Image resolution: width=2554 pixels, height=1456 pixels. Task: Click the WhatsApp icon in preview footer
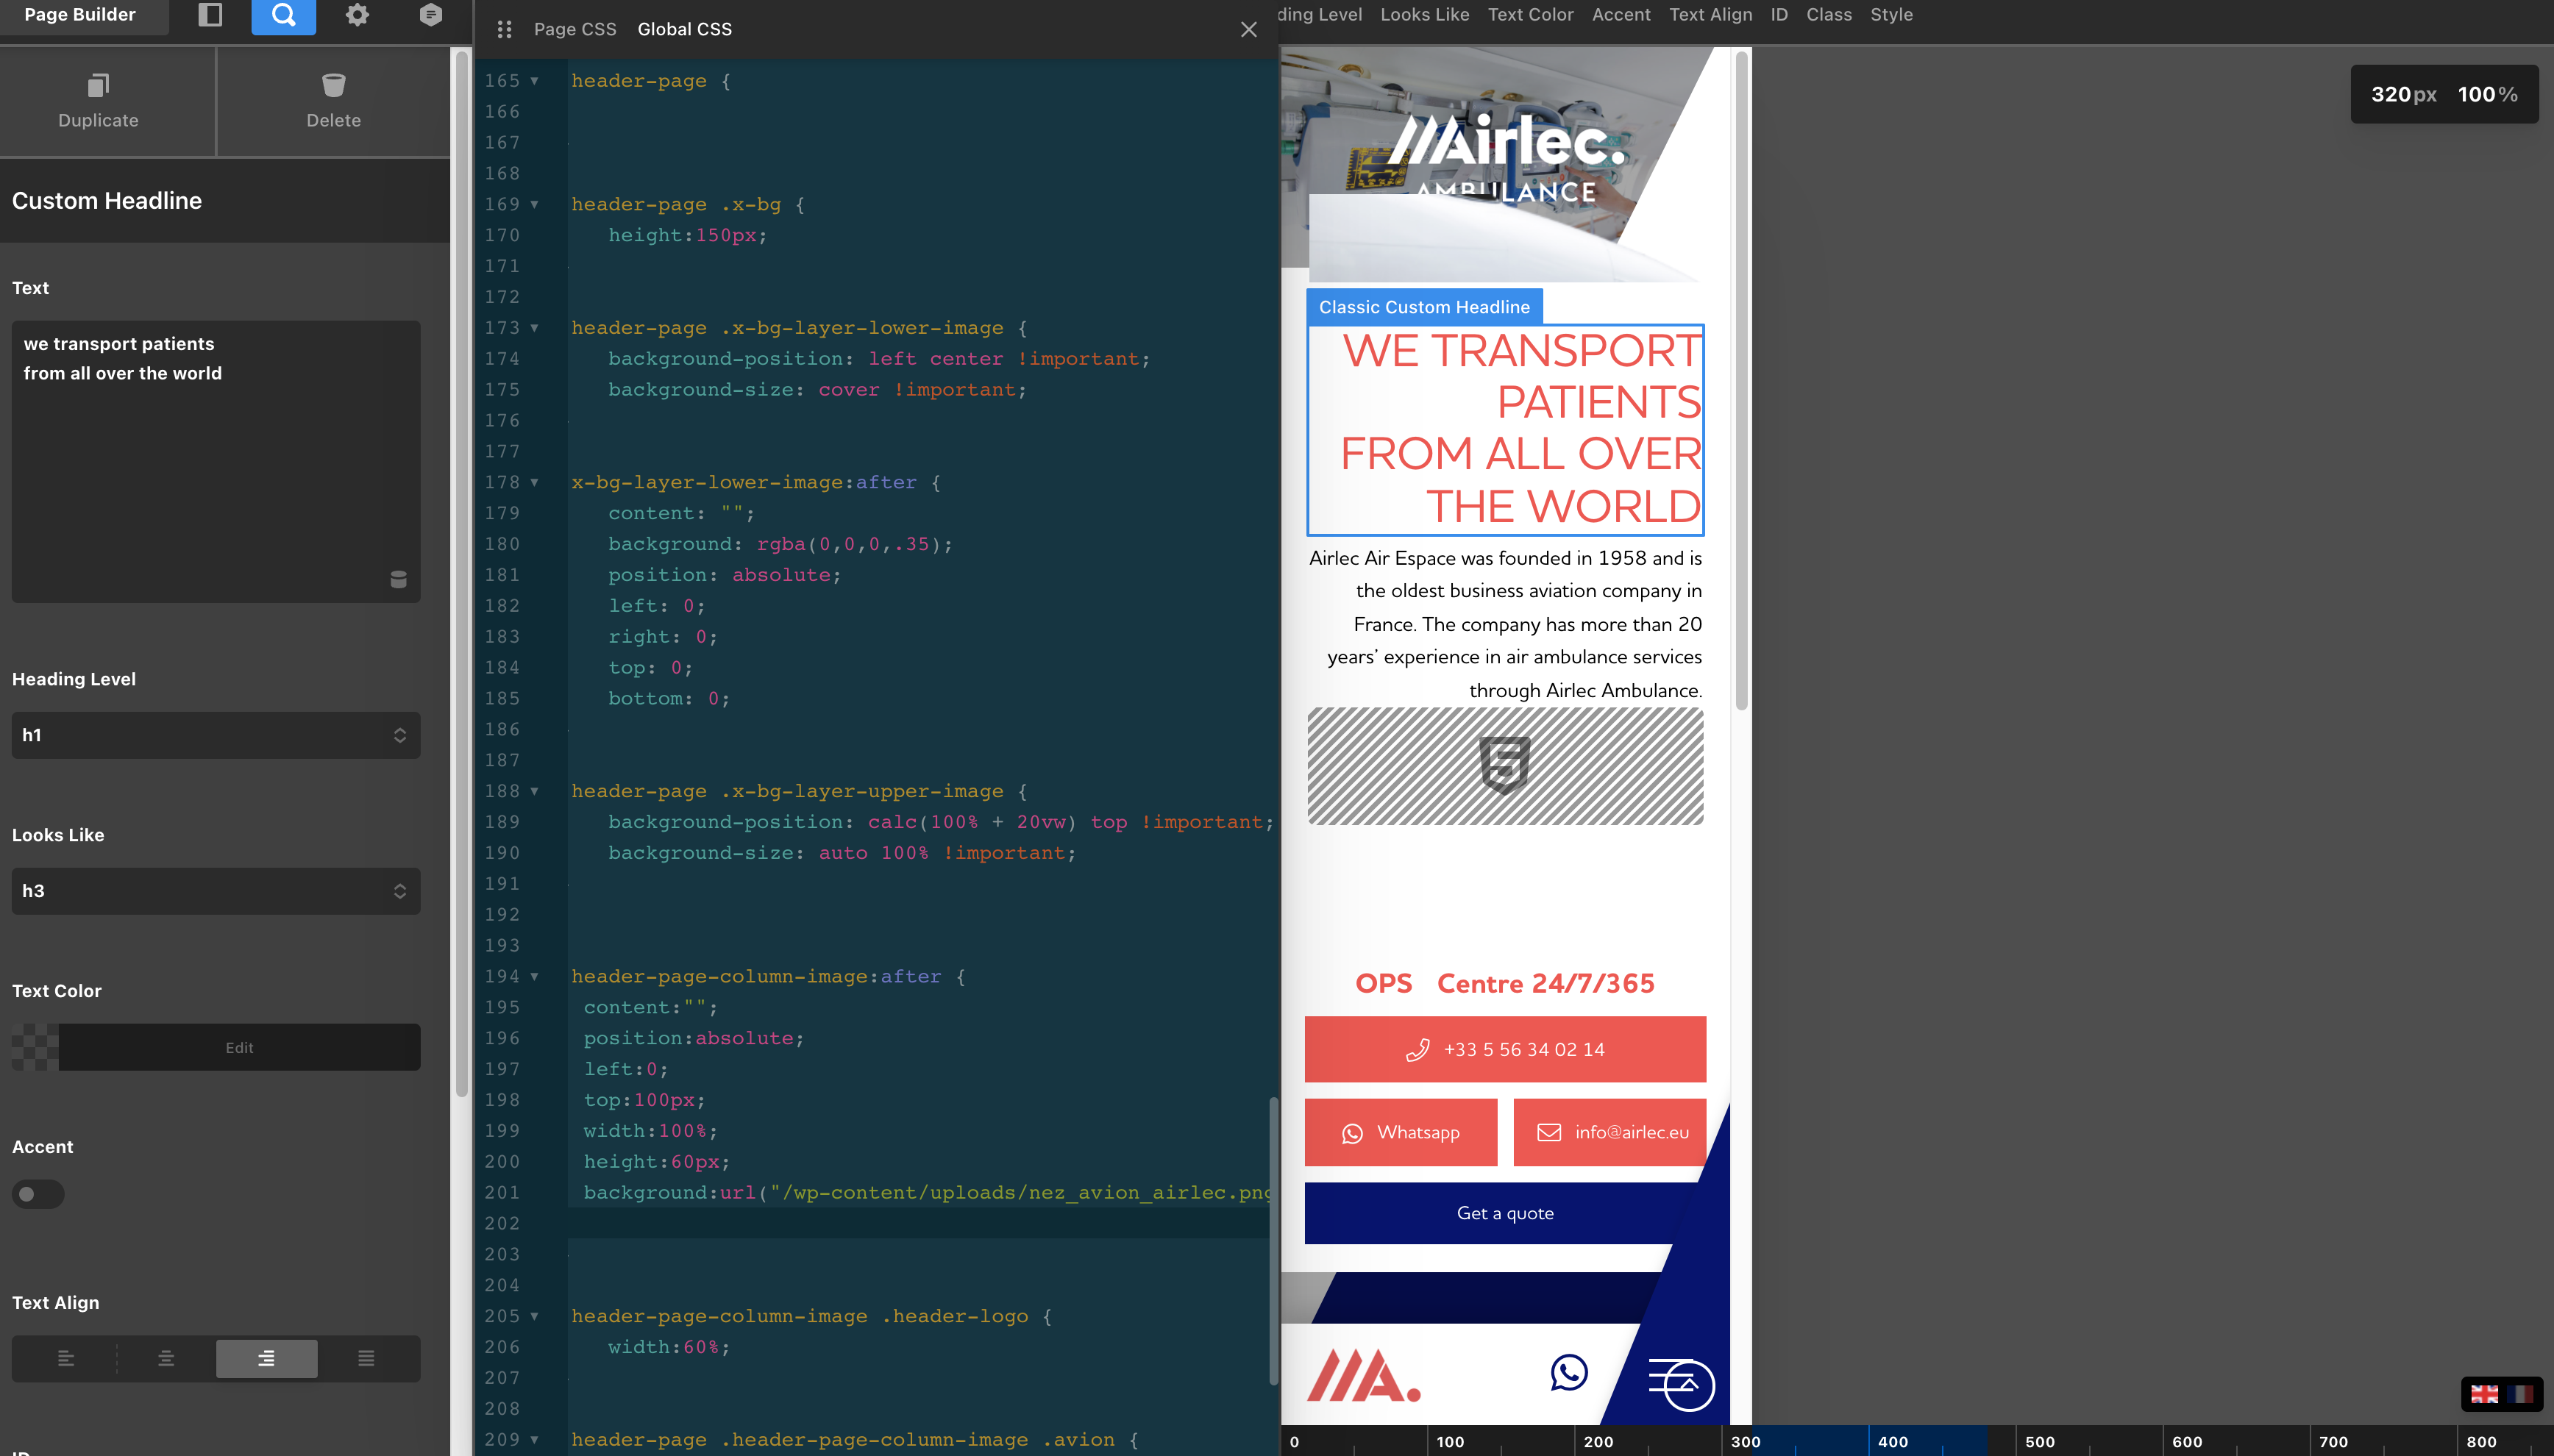pos(1569,1372)
